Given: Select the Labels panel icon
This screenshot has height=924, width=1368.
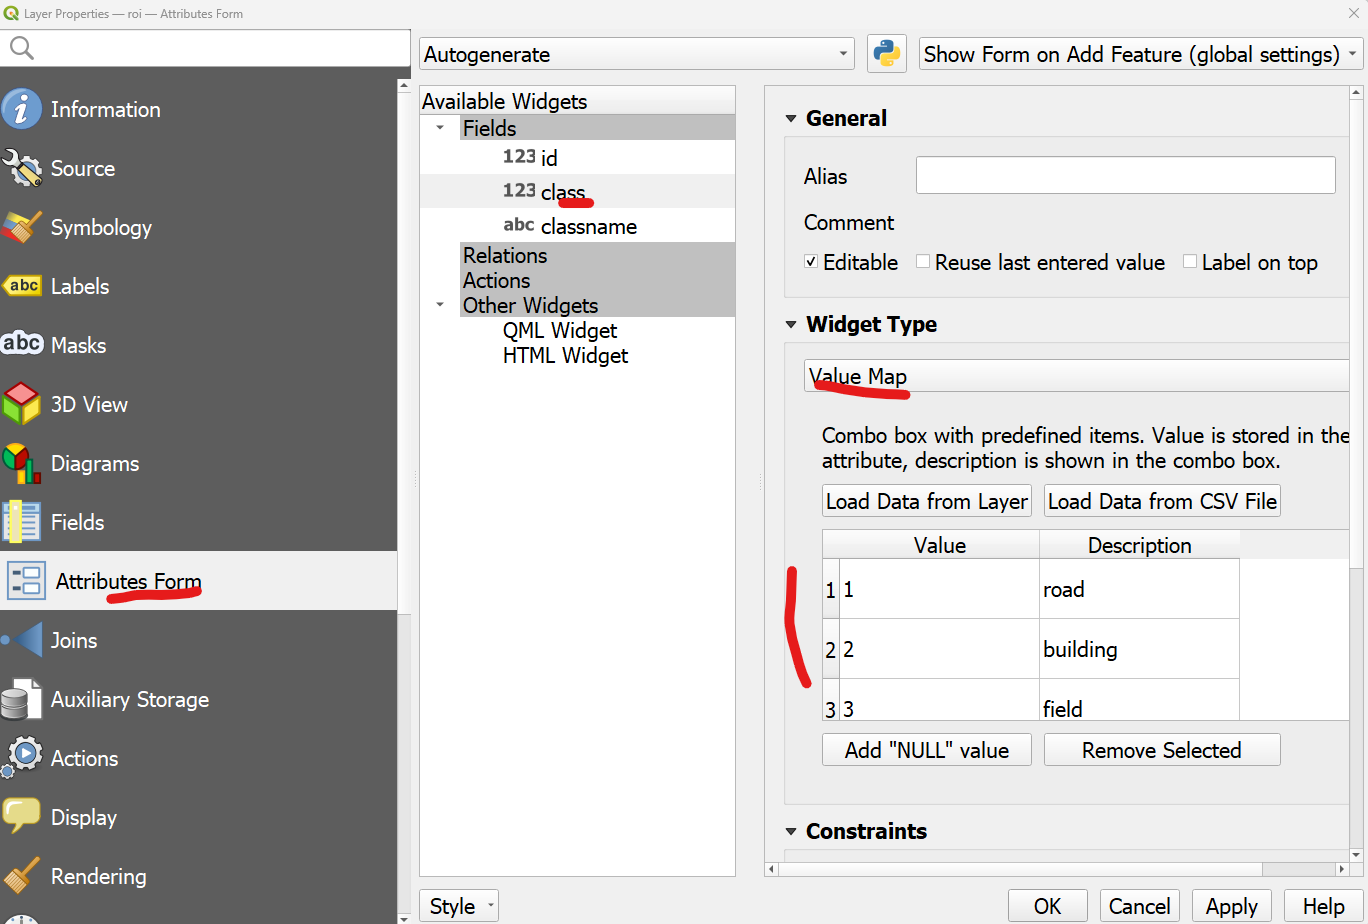Looking at the screenshot, I should click(x=23, y=286).
